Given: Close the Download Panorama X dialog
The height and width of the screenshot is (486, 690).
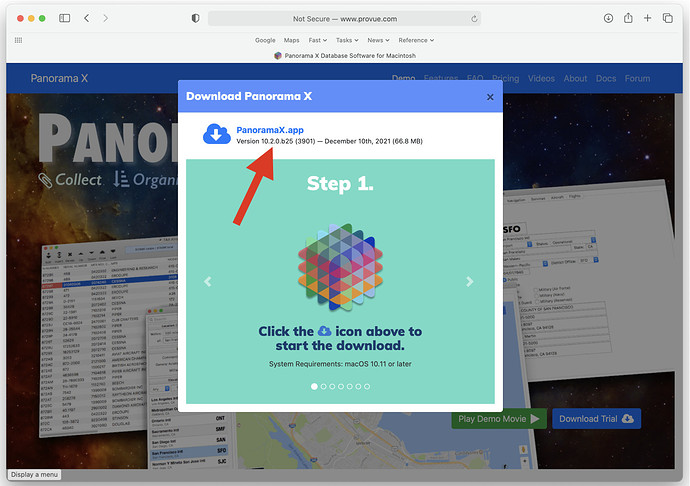Looking at the screenshot, I should click(490, 97).
